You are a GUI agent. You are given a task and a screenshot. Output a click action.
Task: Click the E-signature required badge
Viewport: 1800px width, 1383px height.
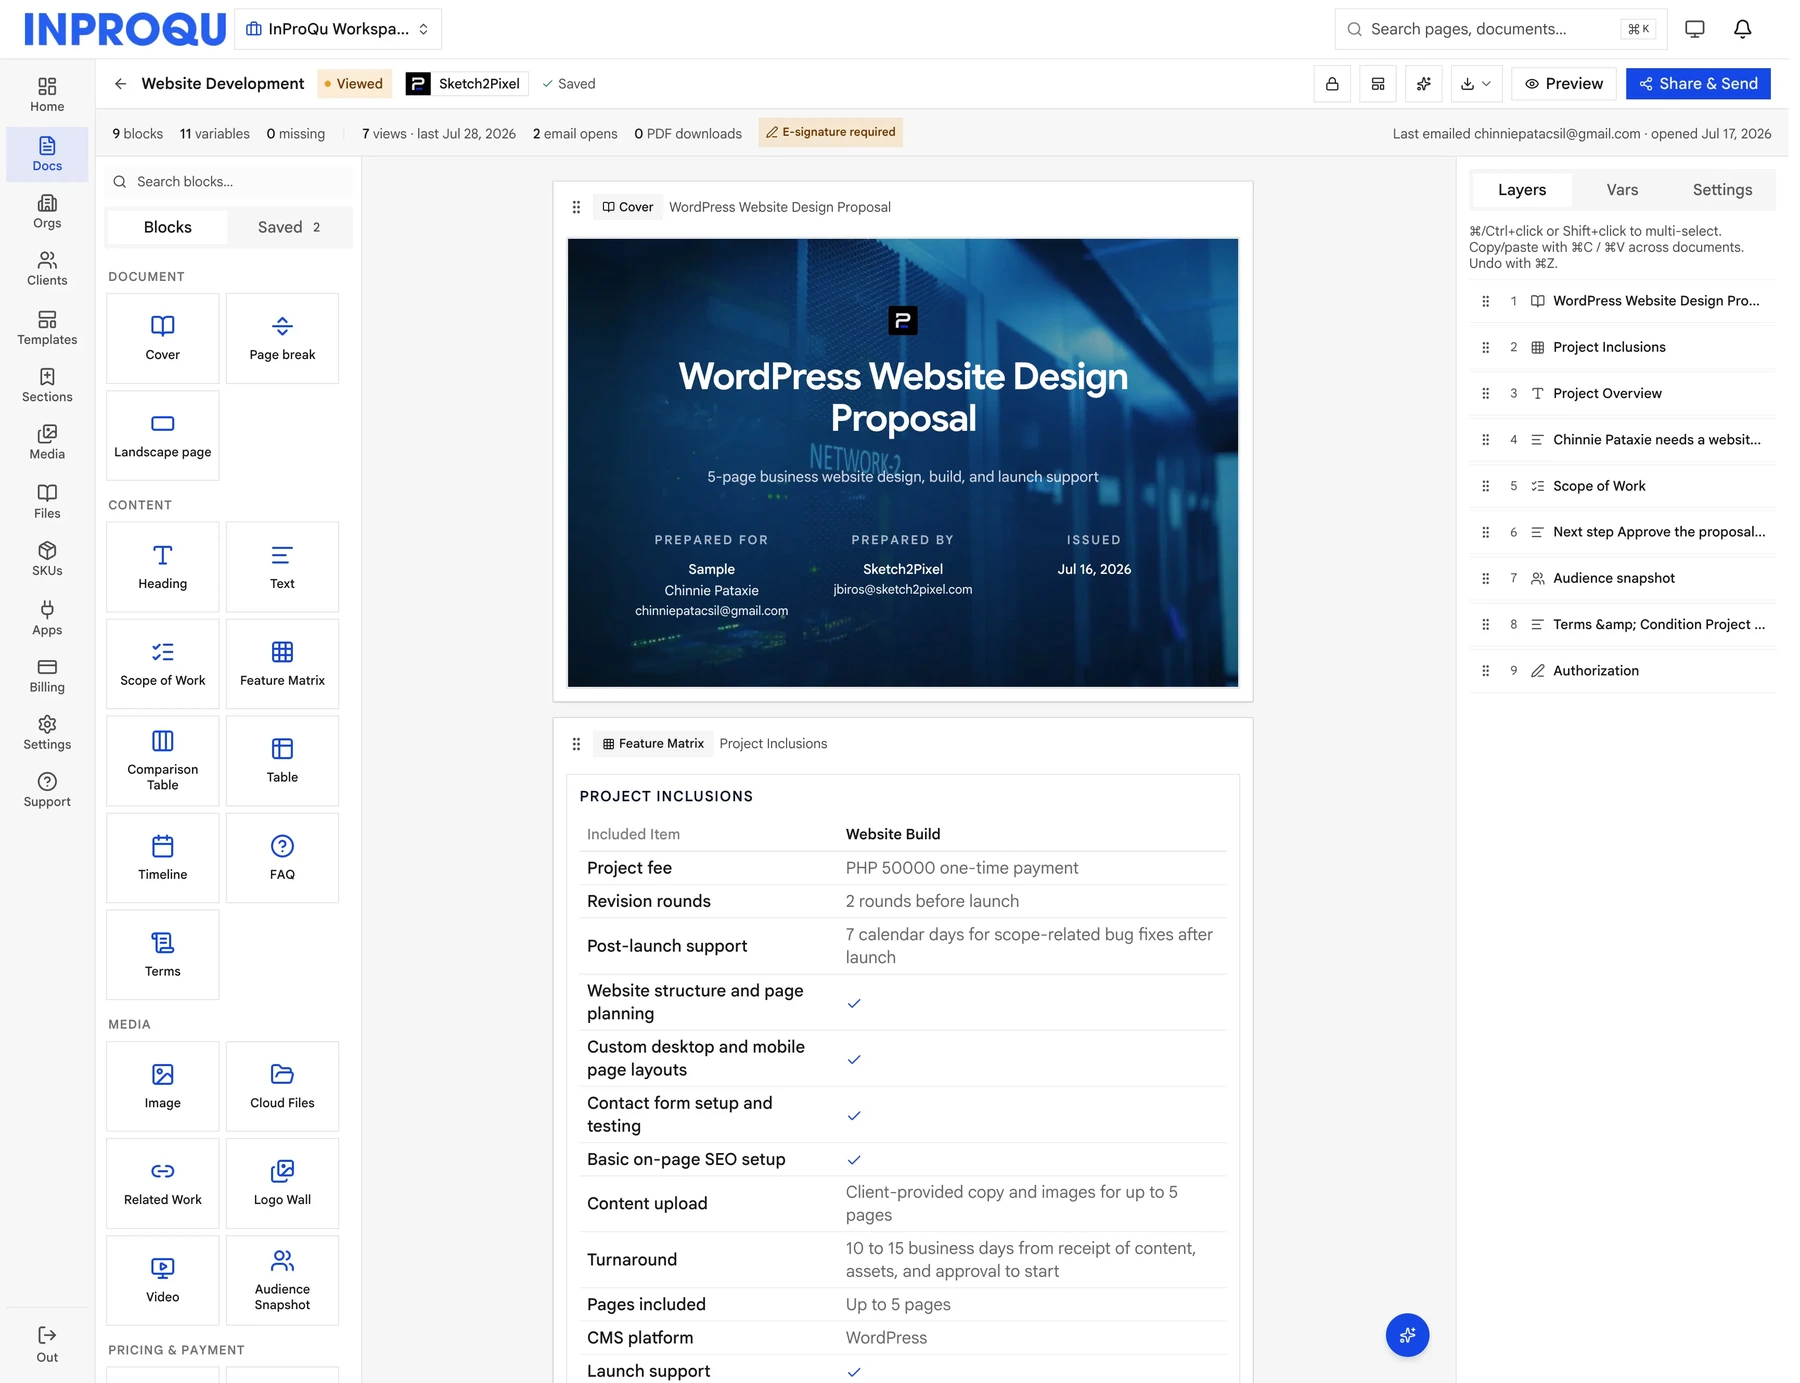[x=830, y=132]
